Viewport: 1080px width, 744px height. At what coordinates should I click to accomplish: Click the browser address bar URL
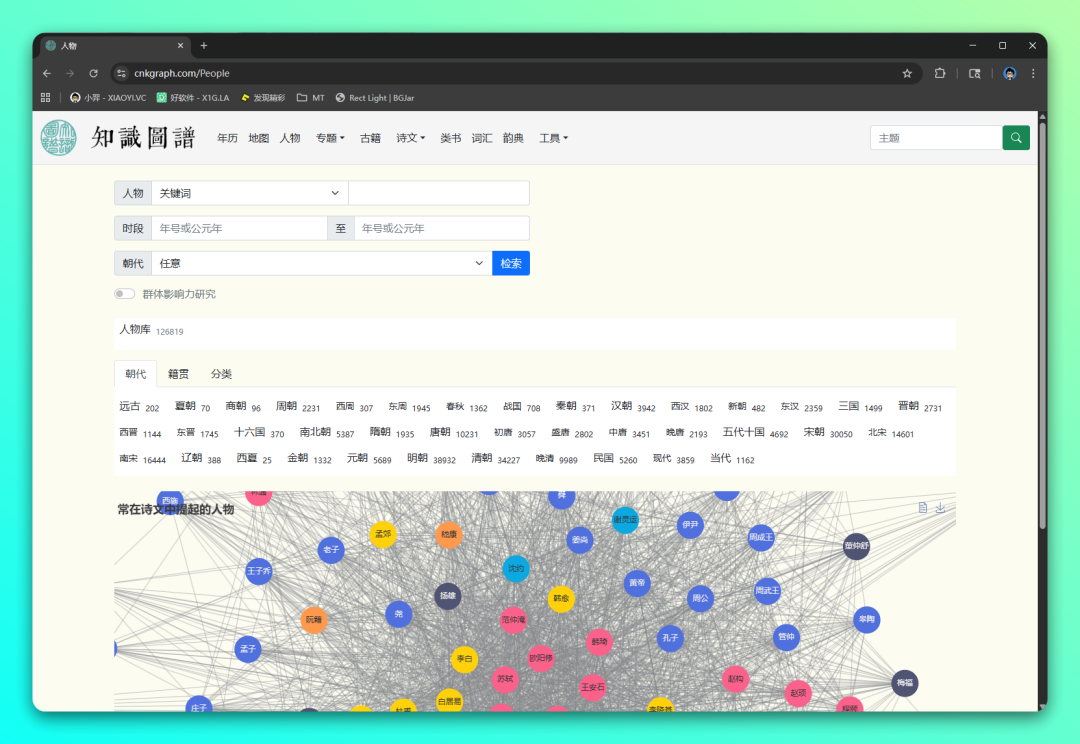point(182,73)
